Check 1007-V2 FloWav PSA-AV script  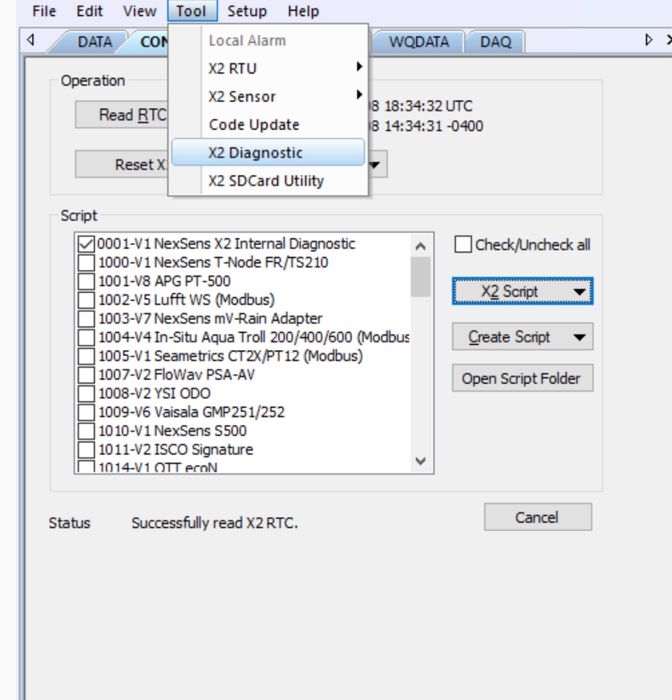pos(86,375)
